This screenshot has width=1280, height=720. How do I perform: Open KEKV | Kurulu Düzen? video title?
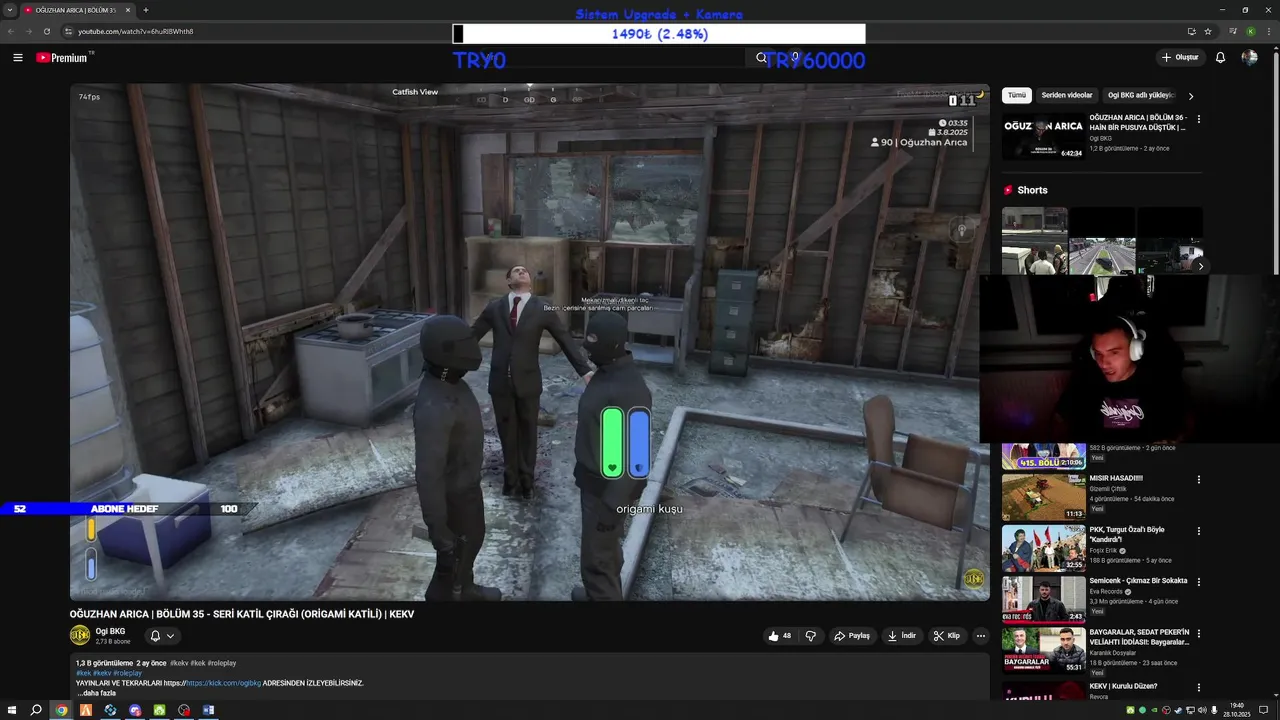(1123, 686)
